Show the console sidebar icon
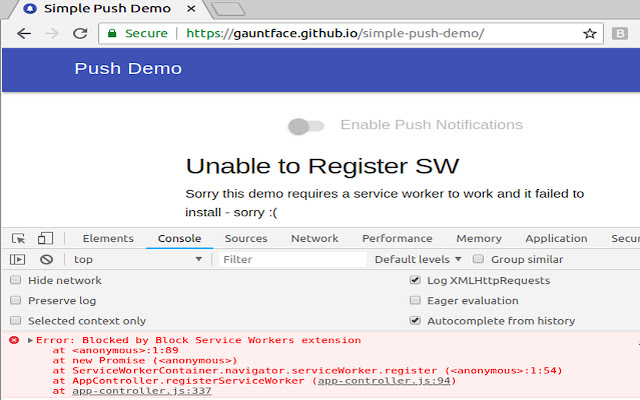Image resolution: width=640 pixels, height=400 pixels. click(x=18, y=259)
